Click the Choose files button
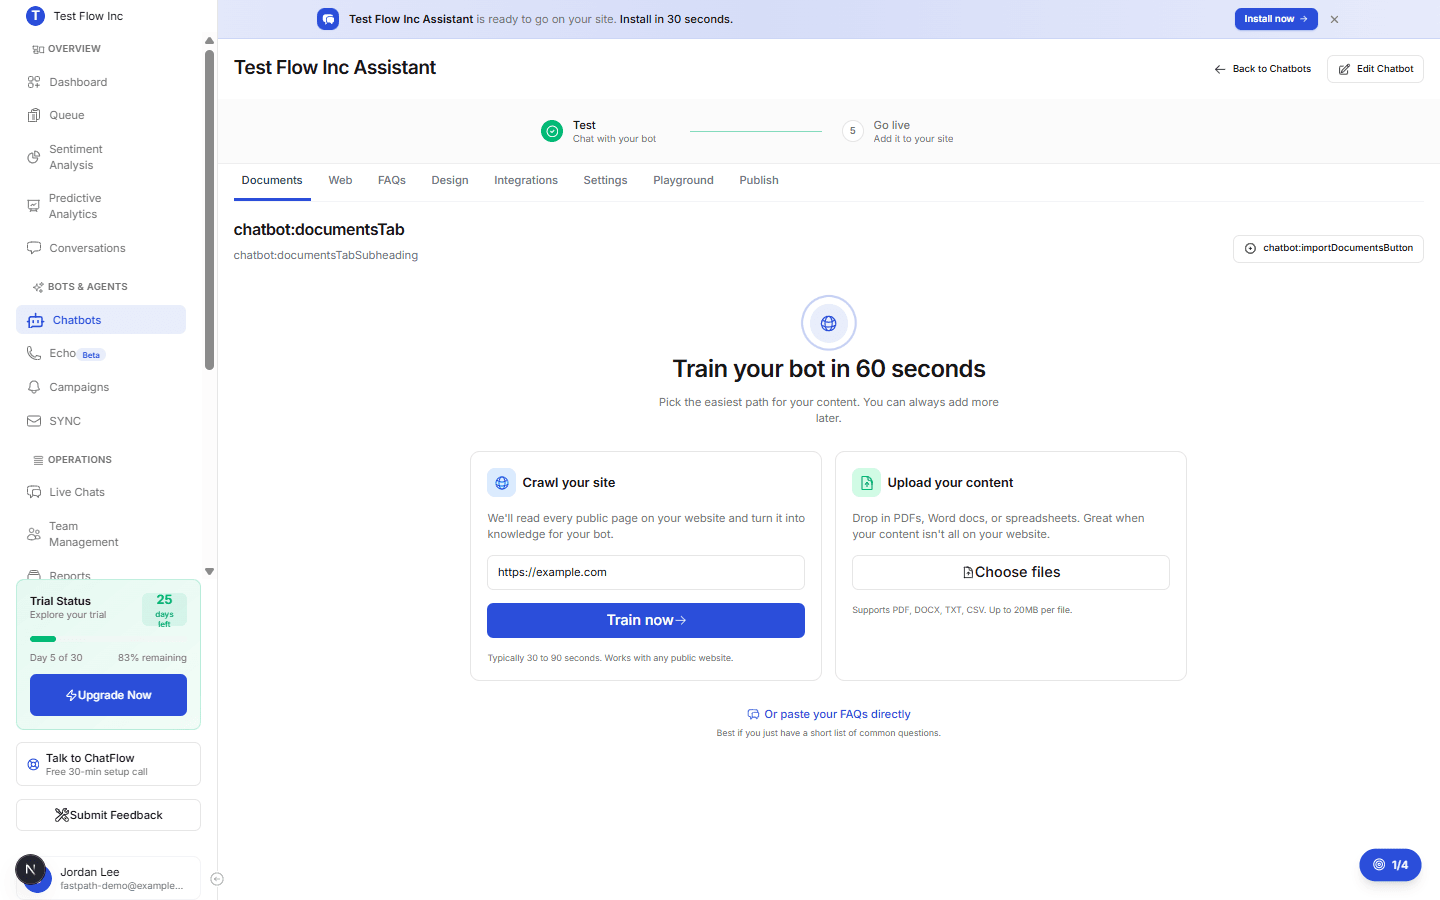This screenshot has width=1440, height=900. 1011,572
